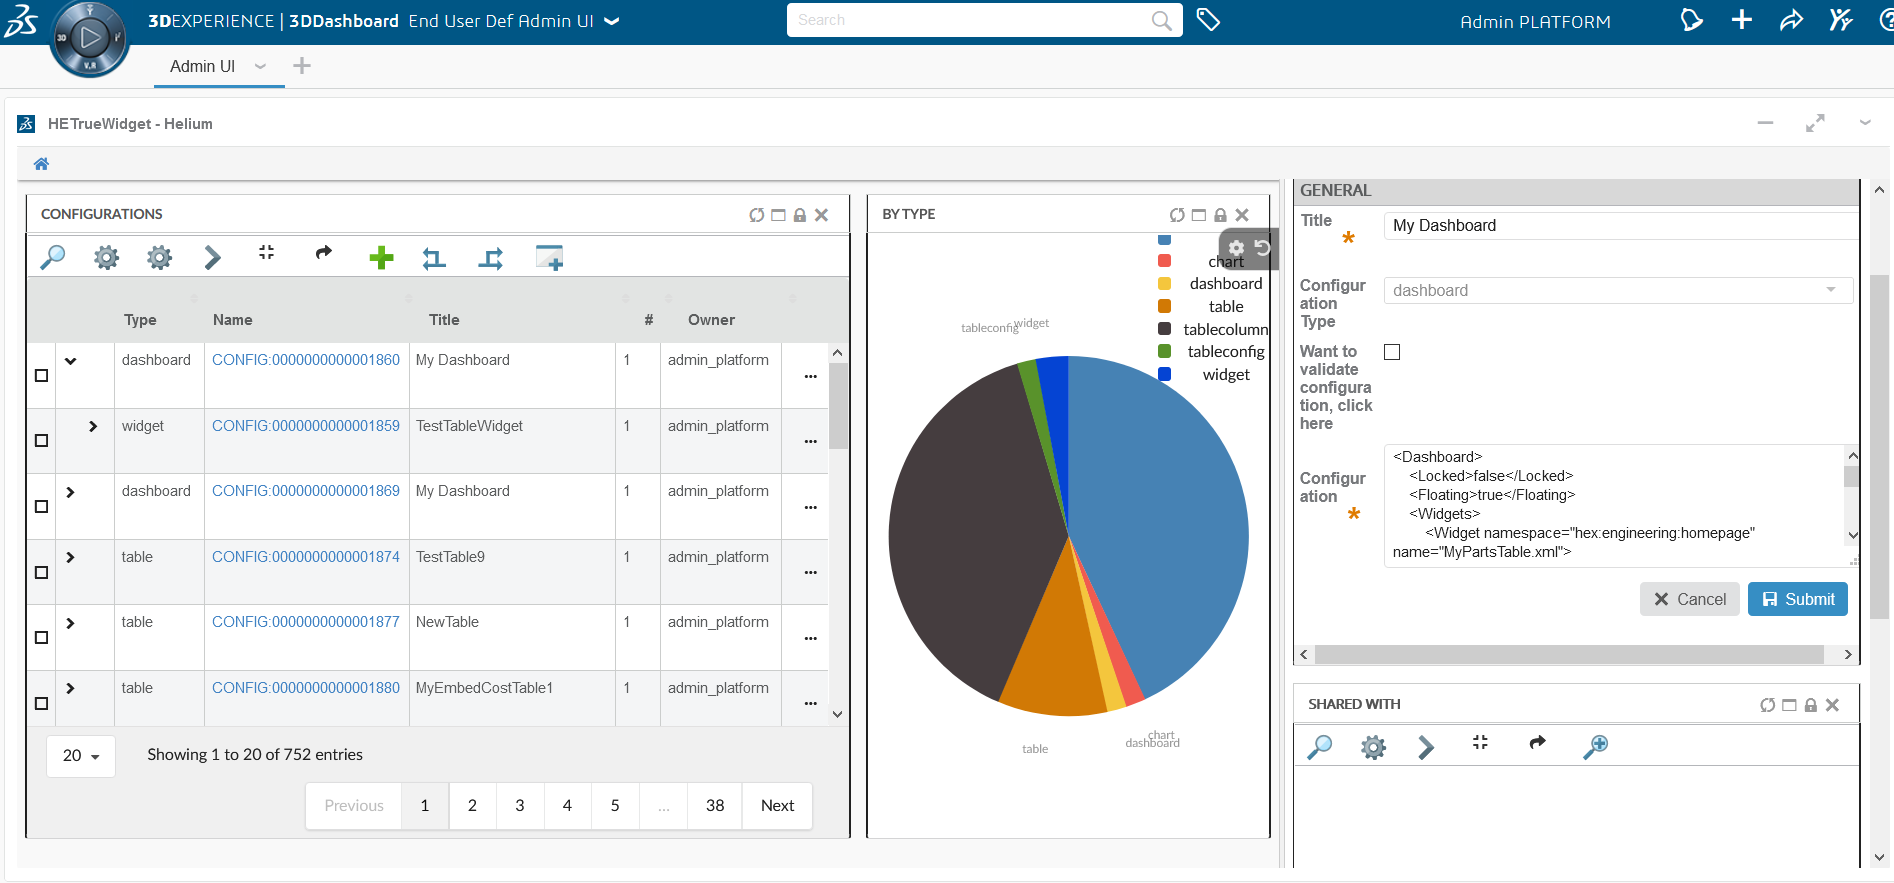The height and width of the screenshot is (883, 1894).
Task: Click the green plus add configuration icon
Action: [381, 258]
